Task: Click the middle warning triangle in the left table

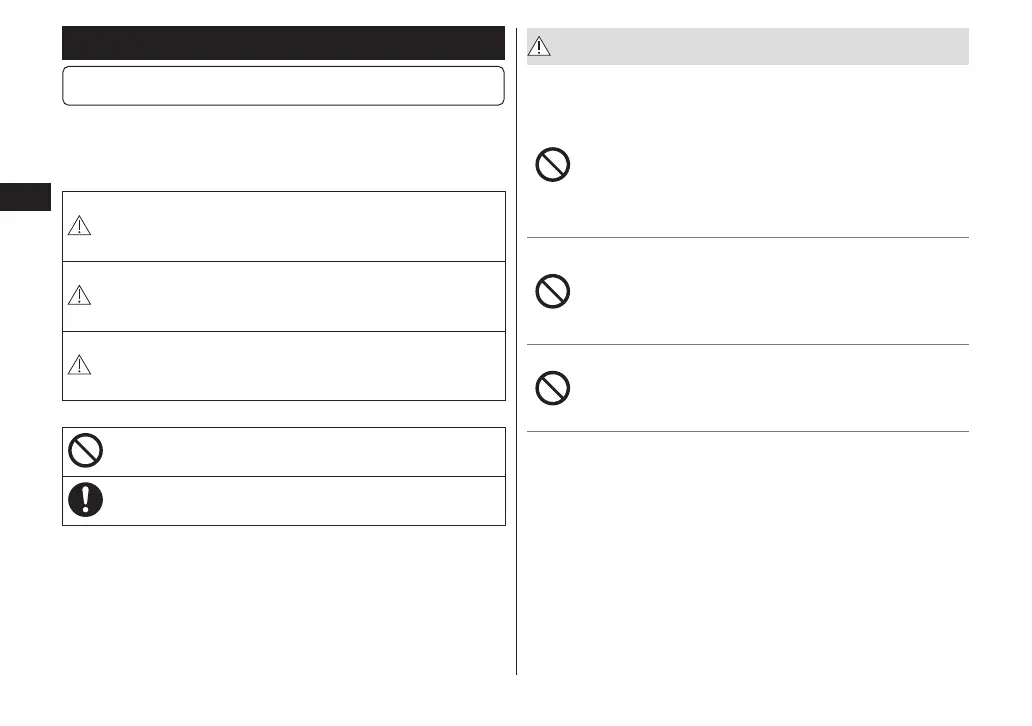Action: point(79,296)
